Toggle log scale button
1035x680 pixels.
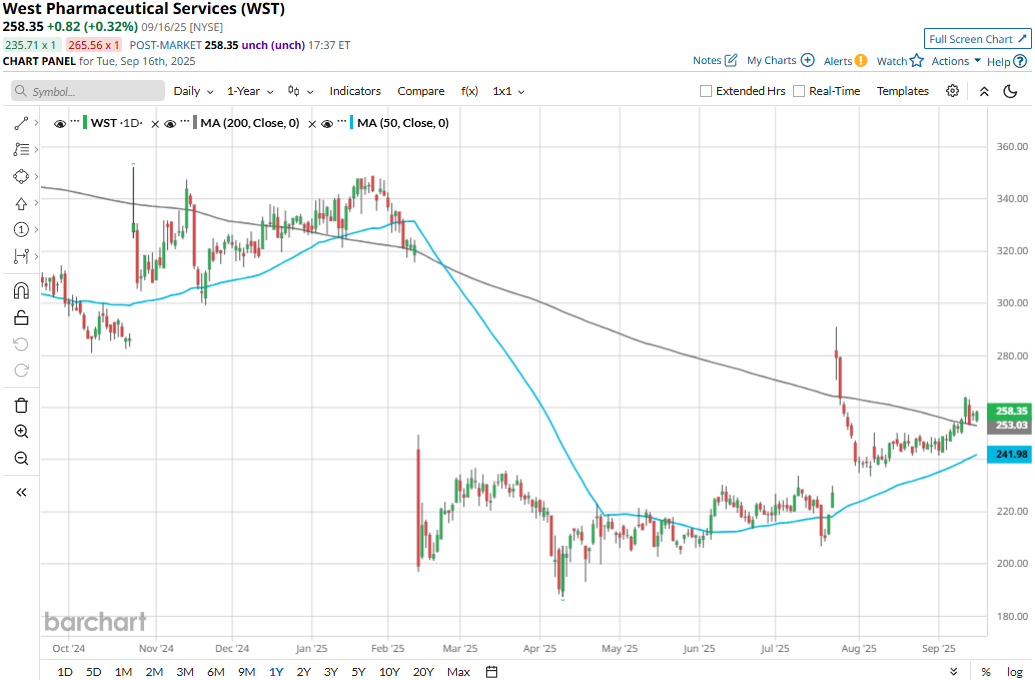(x=1015, y=671)
